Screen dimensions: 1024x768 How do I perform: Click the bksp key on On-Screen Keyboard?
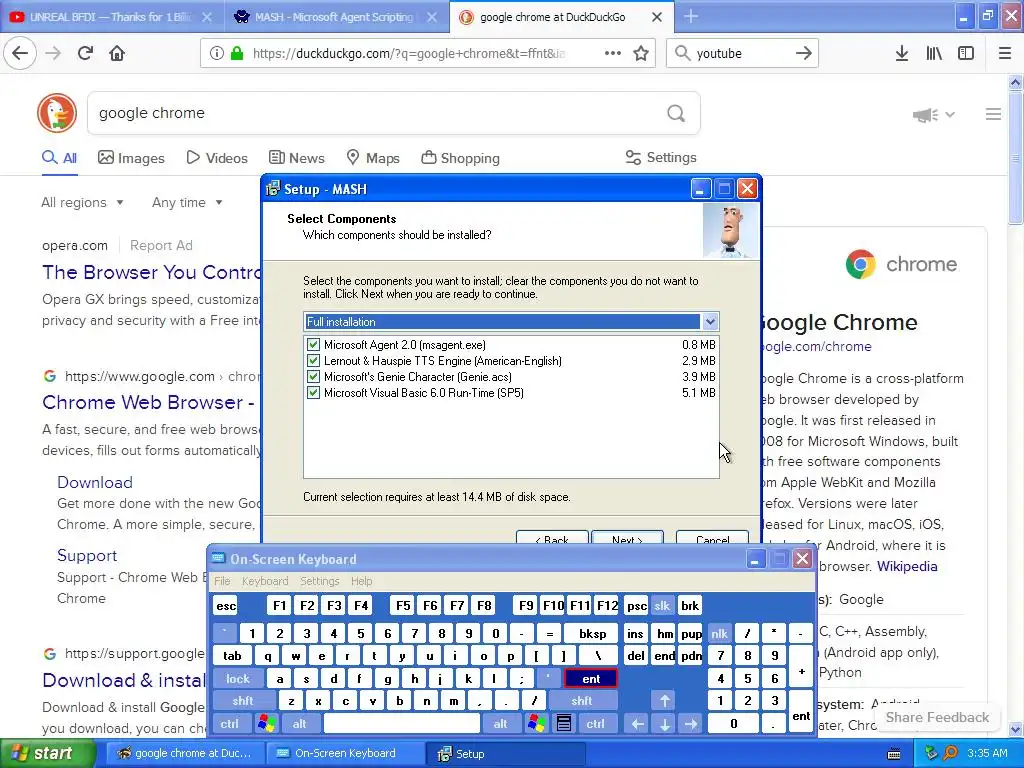click(x=592, y=633)
